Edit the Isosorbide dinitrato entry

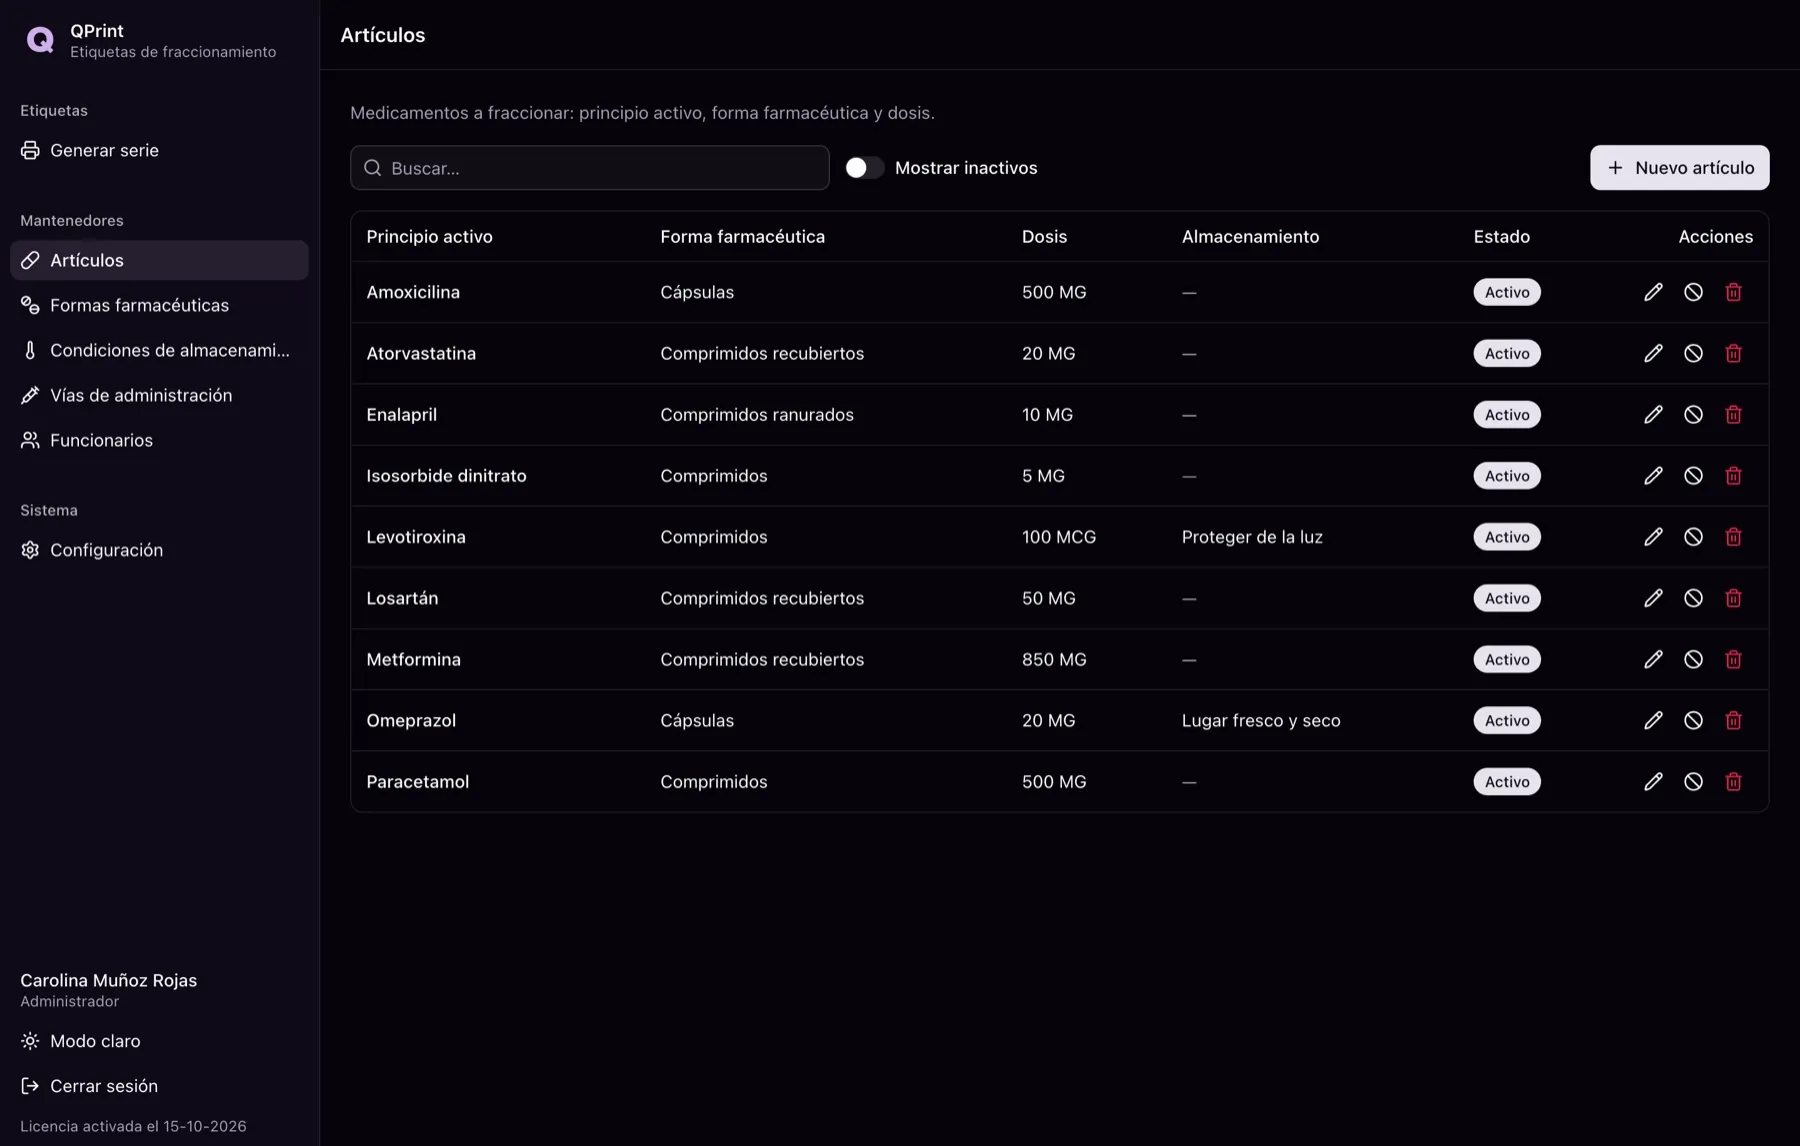(x=1653, y=476)
